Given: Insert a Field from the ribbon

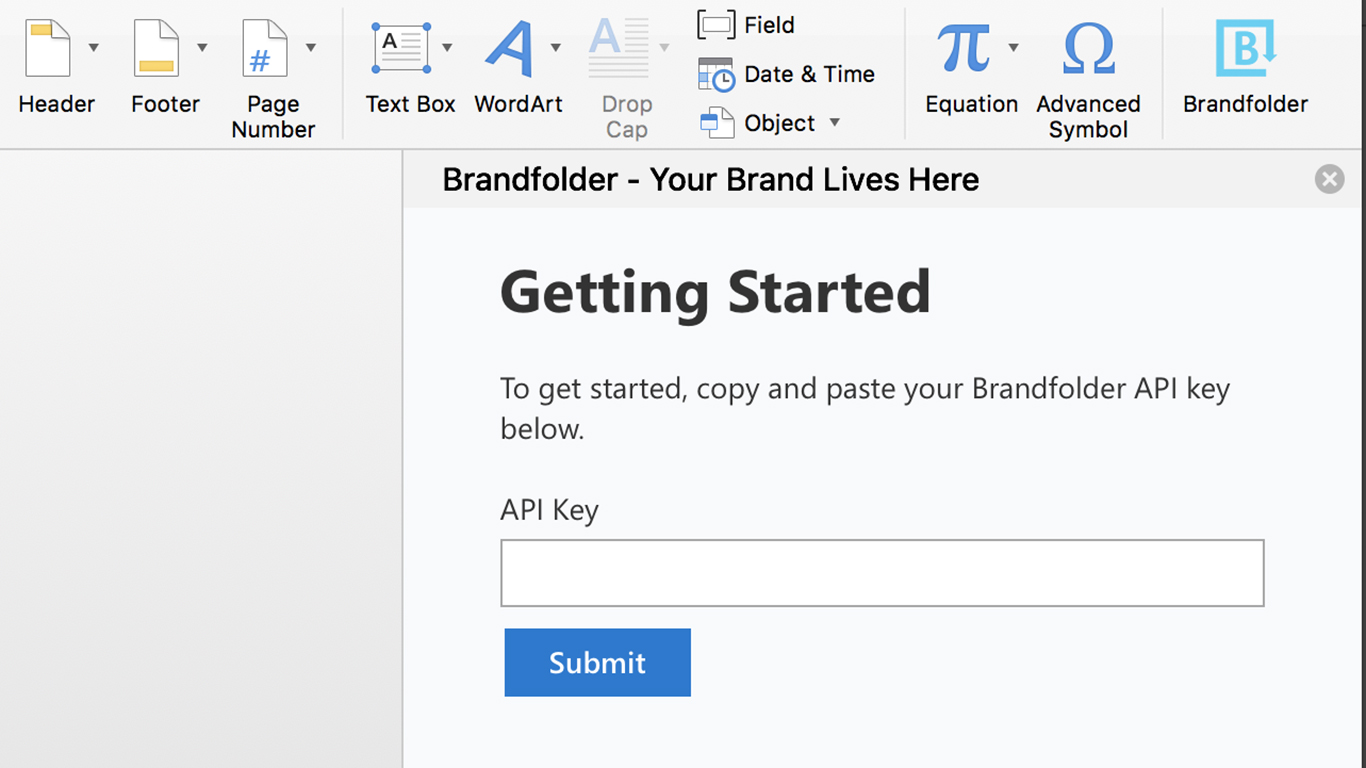Looking at the screenshot, I should pyautogui.click(x=746, y=25).
